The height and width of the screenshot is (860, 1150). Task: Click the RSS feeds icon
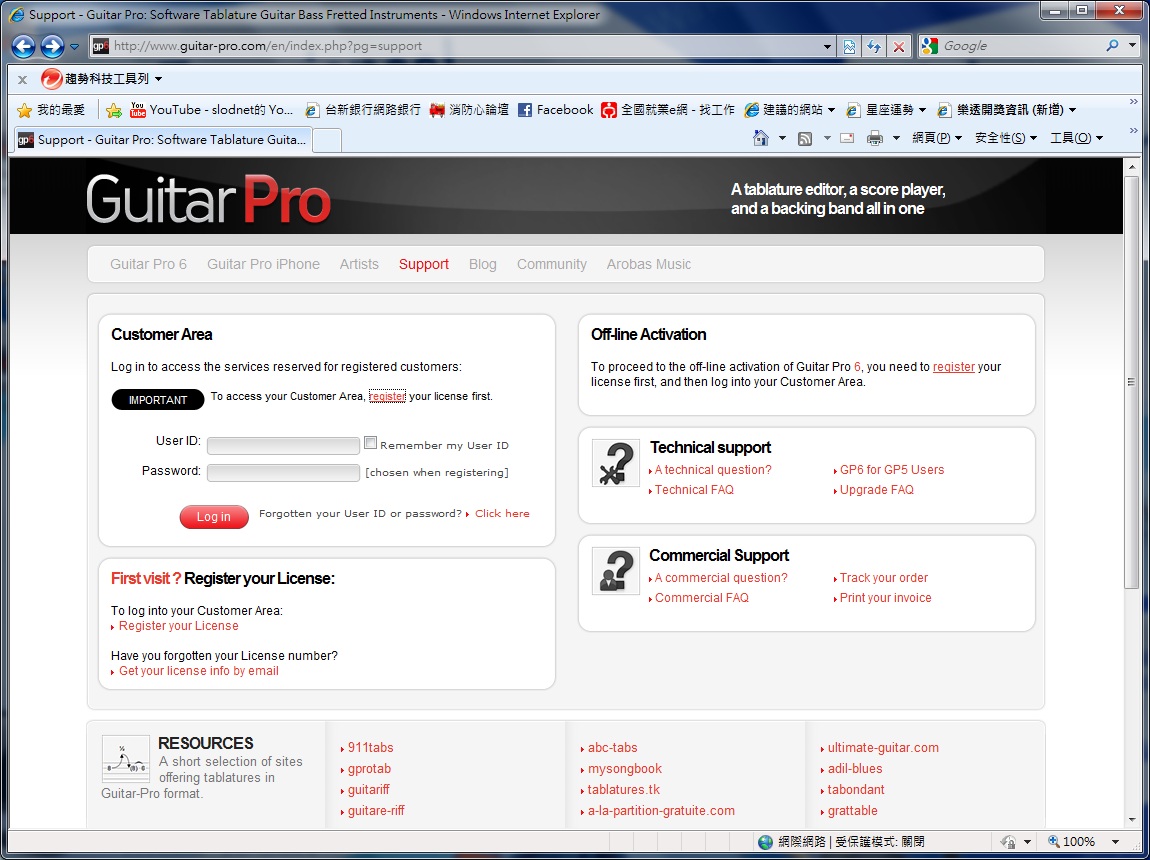(x=805, y=138)
